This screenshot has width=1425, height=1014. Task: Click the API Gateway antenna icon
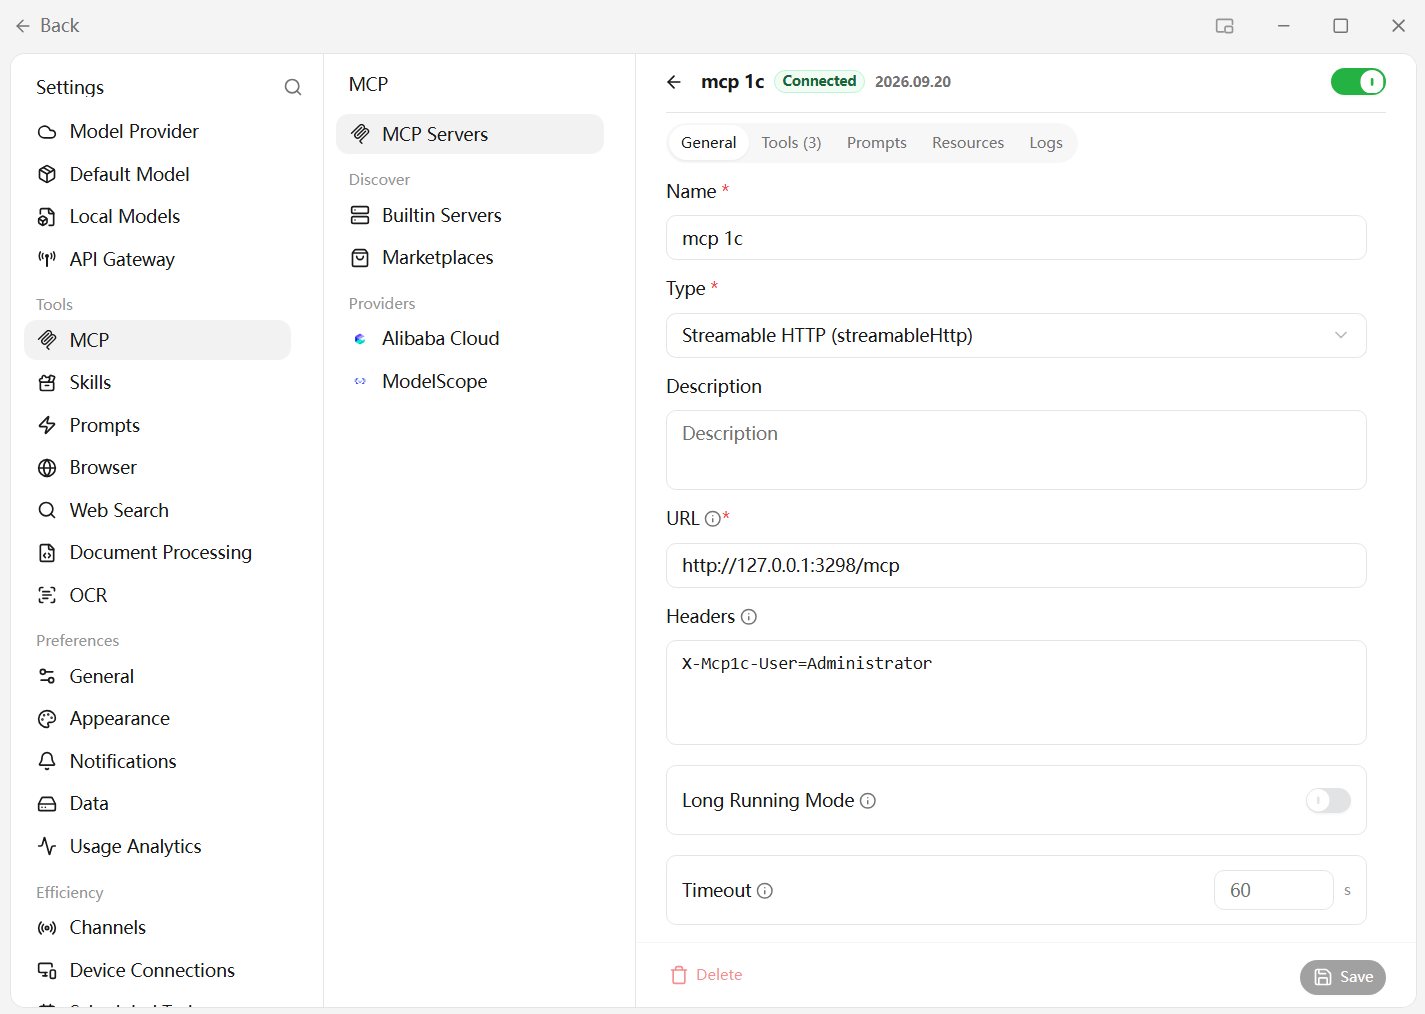point(47,259)
